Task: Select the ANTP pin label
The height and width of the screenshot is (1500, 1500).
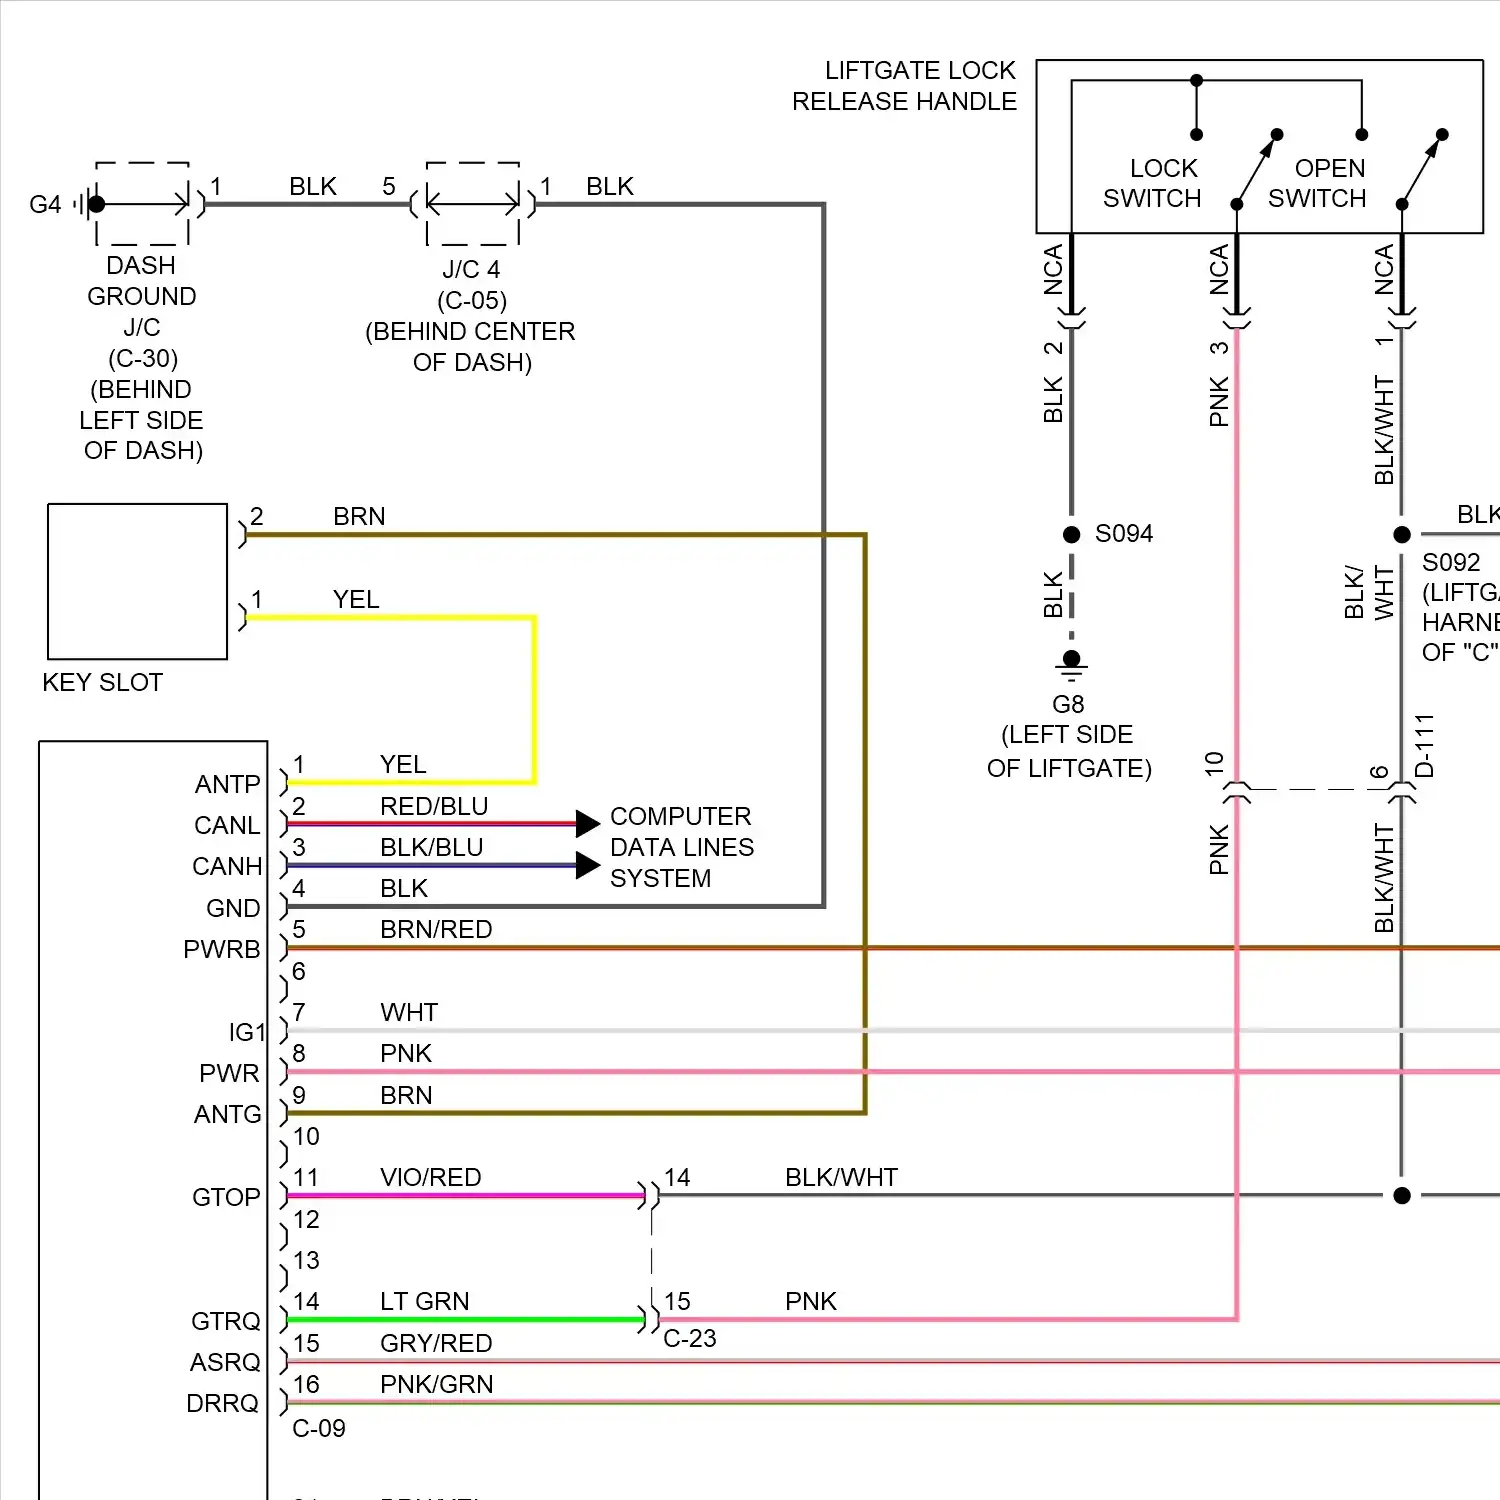Action: coord(228,784)
